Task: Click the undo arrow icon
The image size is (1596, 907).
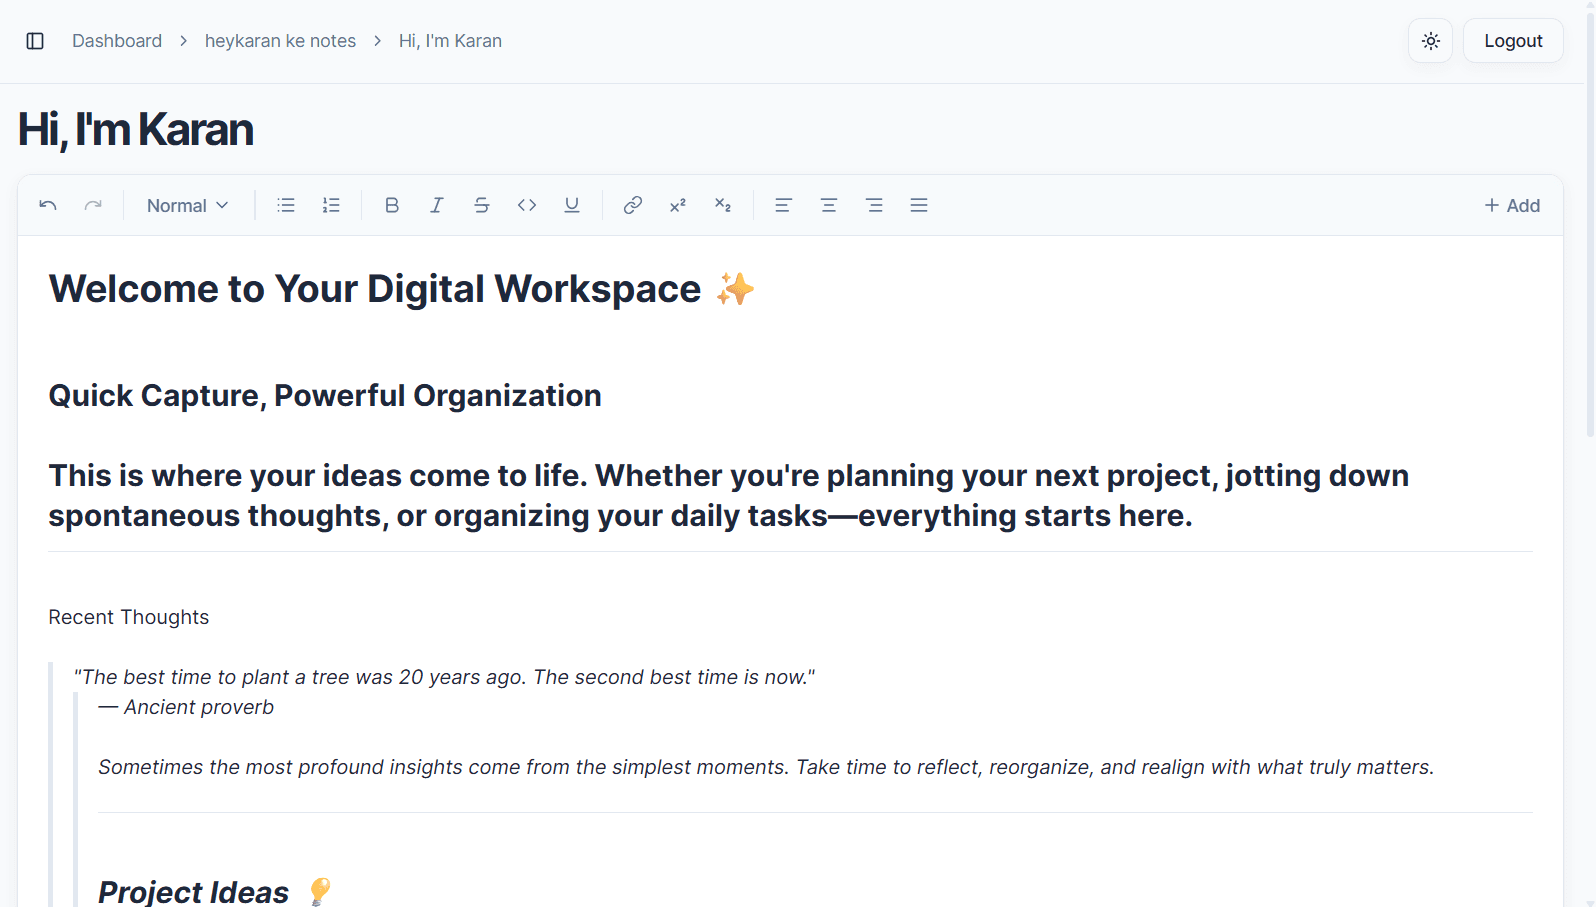Action: (x=48, y=205)
